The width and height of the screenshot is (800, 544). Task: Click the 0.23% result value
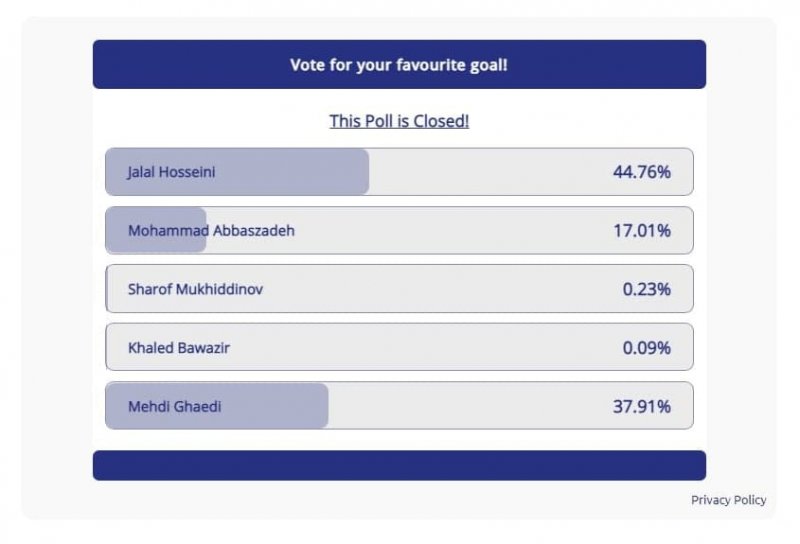[646, 289]
